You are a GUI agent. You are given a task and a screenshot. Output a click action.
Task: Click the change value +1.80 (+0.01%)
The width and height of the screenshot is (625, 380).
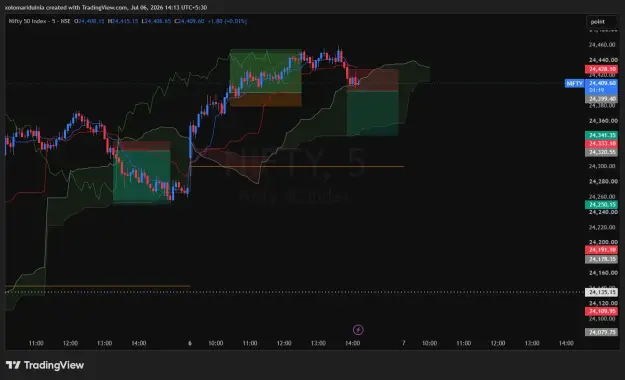(x=227, y=21)
